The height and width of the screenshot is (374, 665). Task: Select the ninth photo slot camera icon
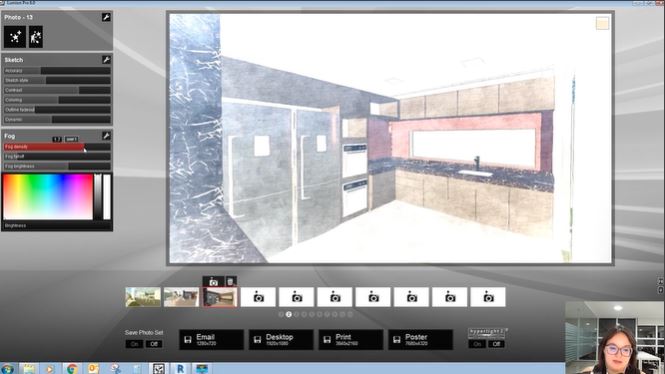450,297
